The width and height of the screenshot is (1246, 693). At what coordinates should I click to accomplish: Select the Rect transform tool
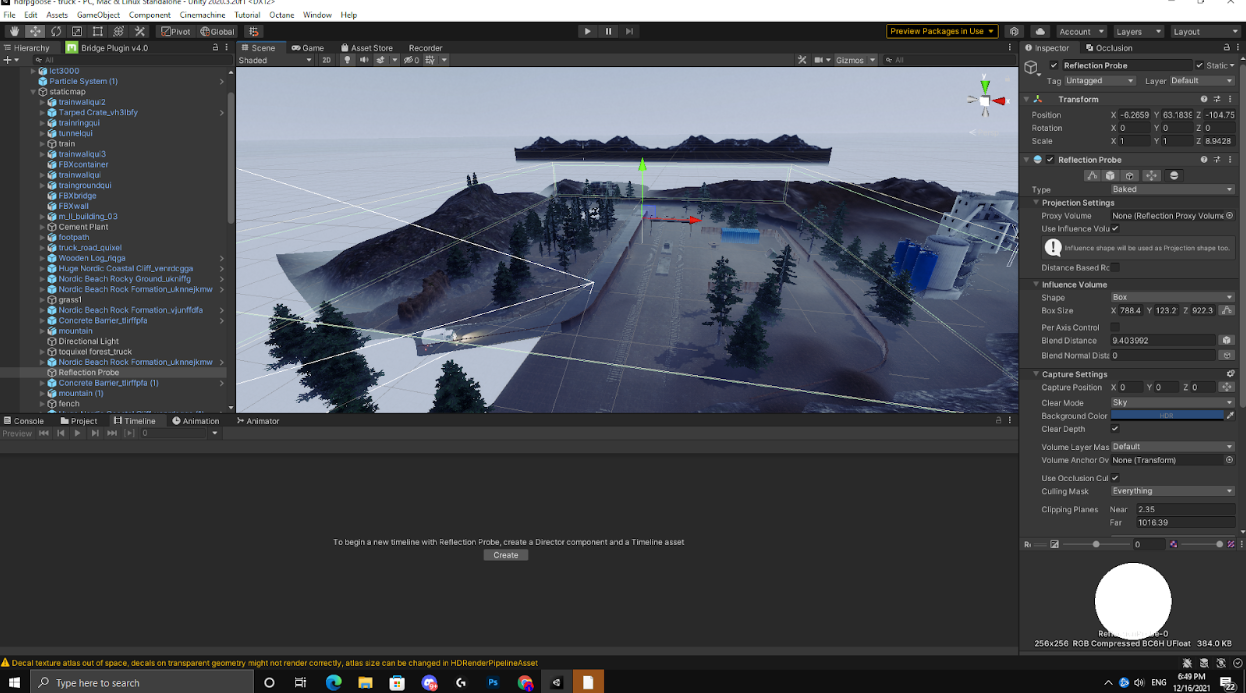coord(98,32)
